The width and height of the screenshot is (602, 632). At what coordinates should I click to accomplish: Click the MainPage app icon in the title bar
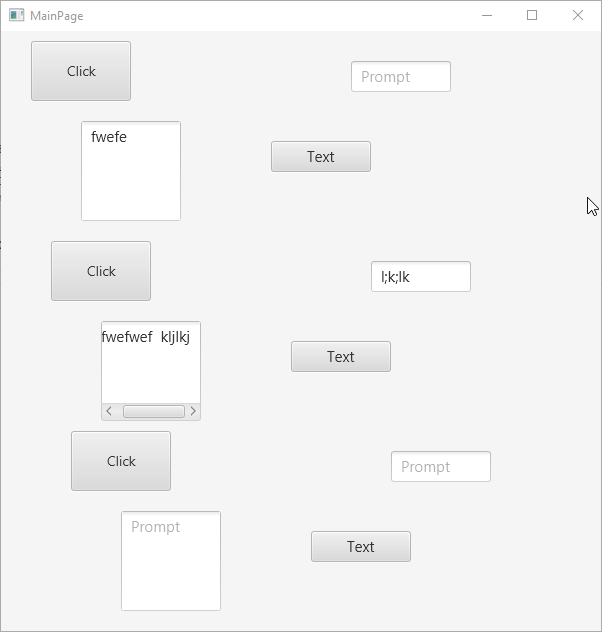16,15
